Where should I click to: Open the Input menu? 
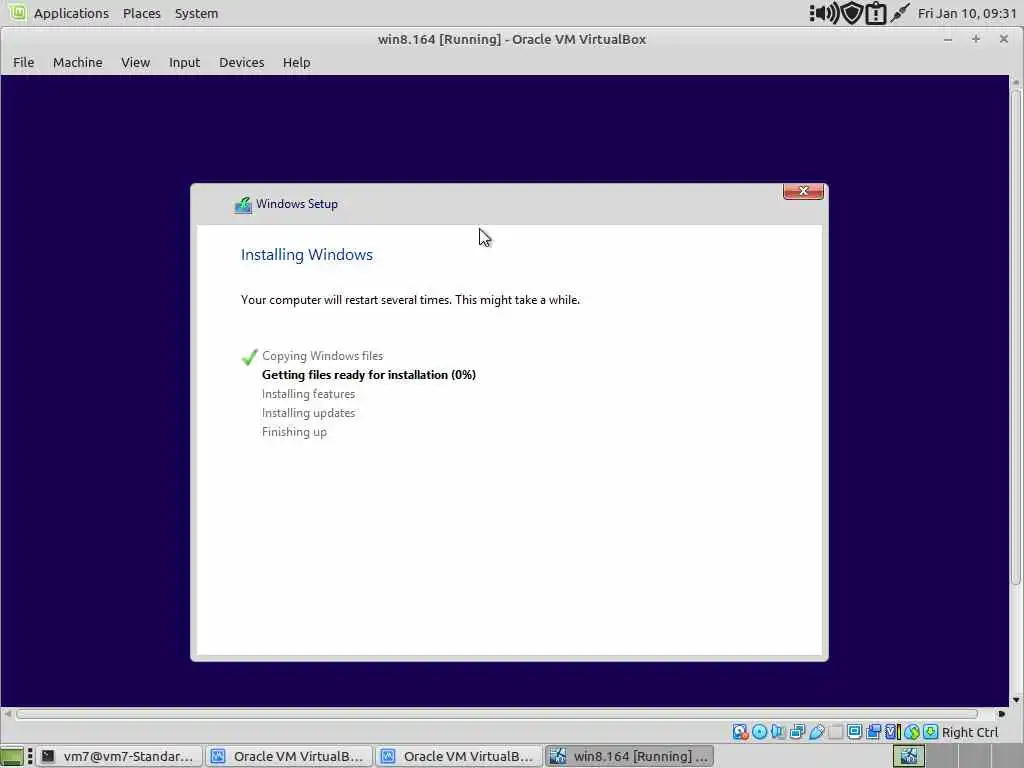pyautogui.click(x=184, y=63)
